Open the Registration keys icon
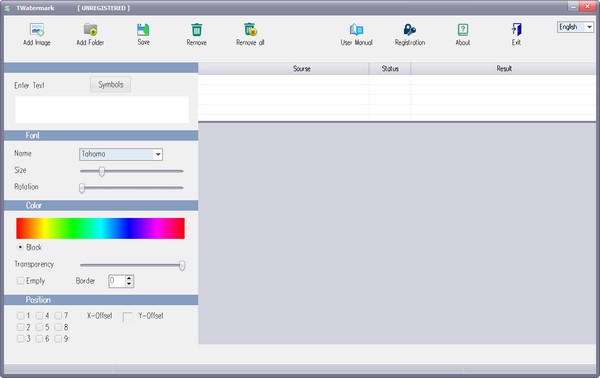Viewport: 600px width, 378px height. point(409,29)
